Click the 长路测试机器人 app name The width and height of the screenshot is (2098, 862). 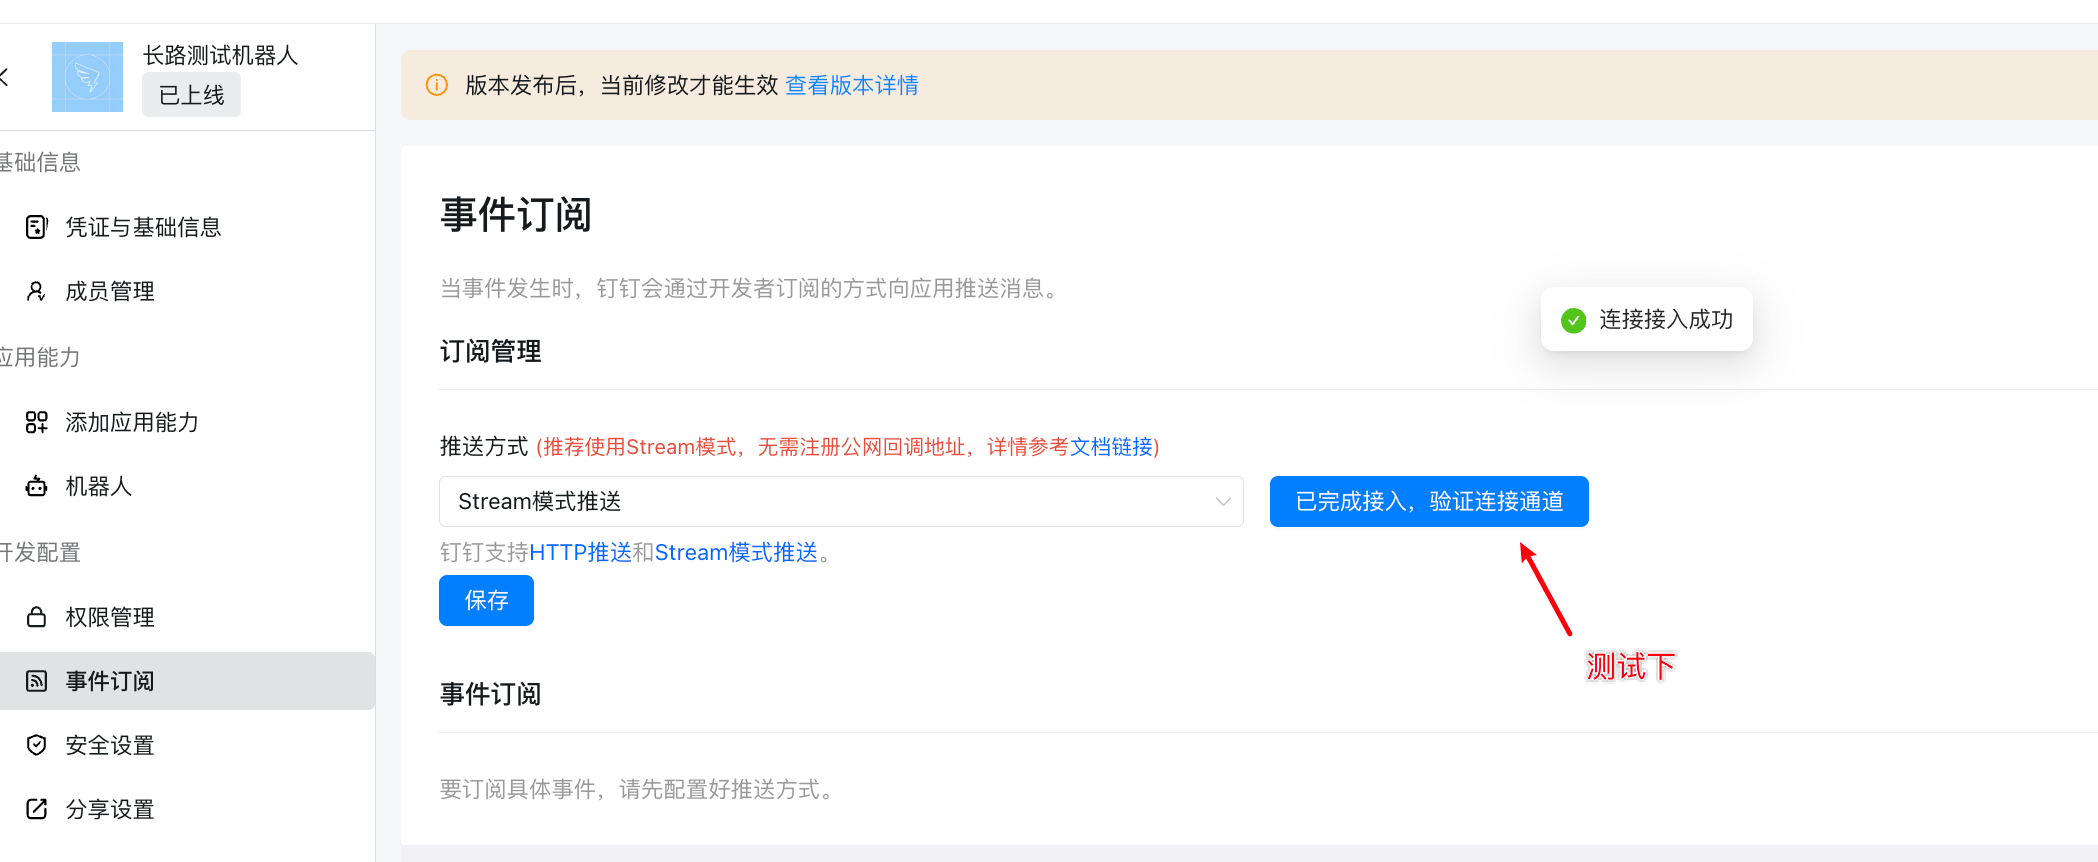220,55
